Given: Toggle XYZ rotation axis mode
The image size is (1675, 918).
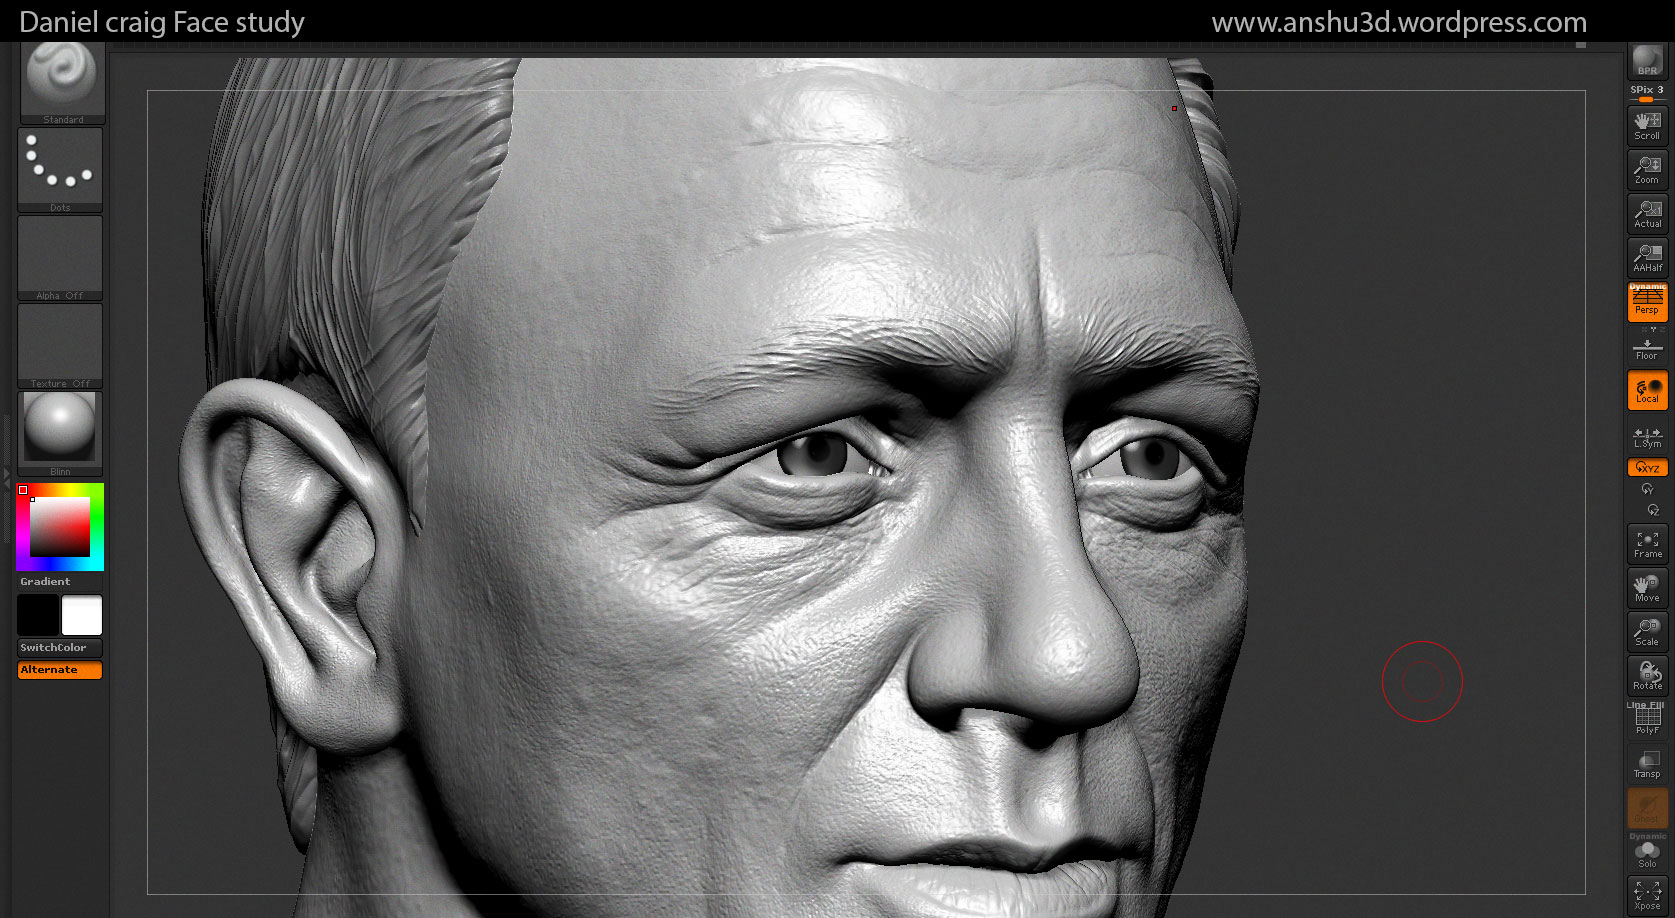Looking at the screenshot, I should (1647, 467).
